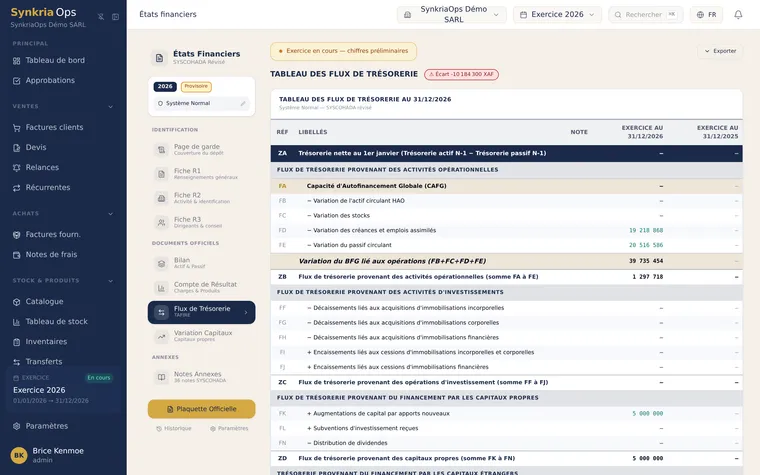The image size is (760, 475).
Task: Click the 5 000 000 value in row FK
Action: [648, 413]
